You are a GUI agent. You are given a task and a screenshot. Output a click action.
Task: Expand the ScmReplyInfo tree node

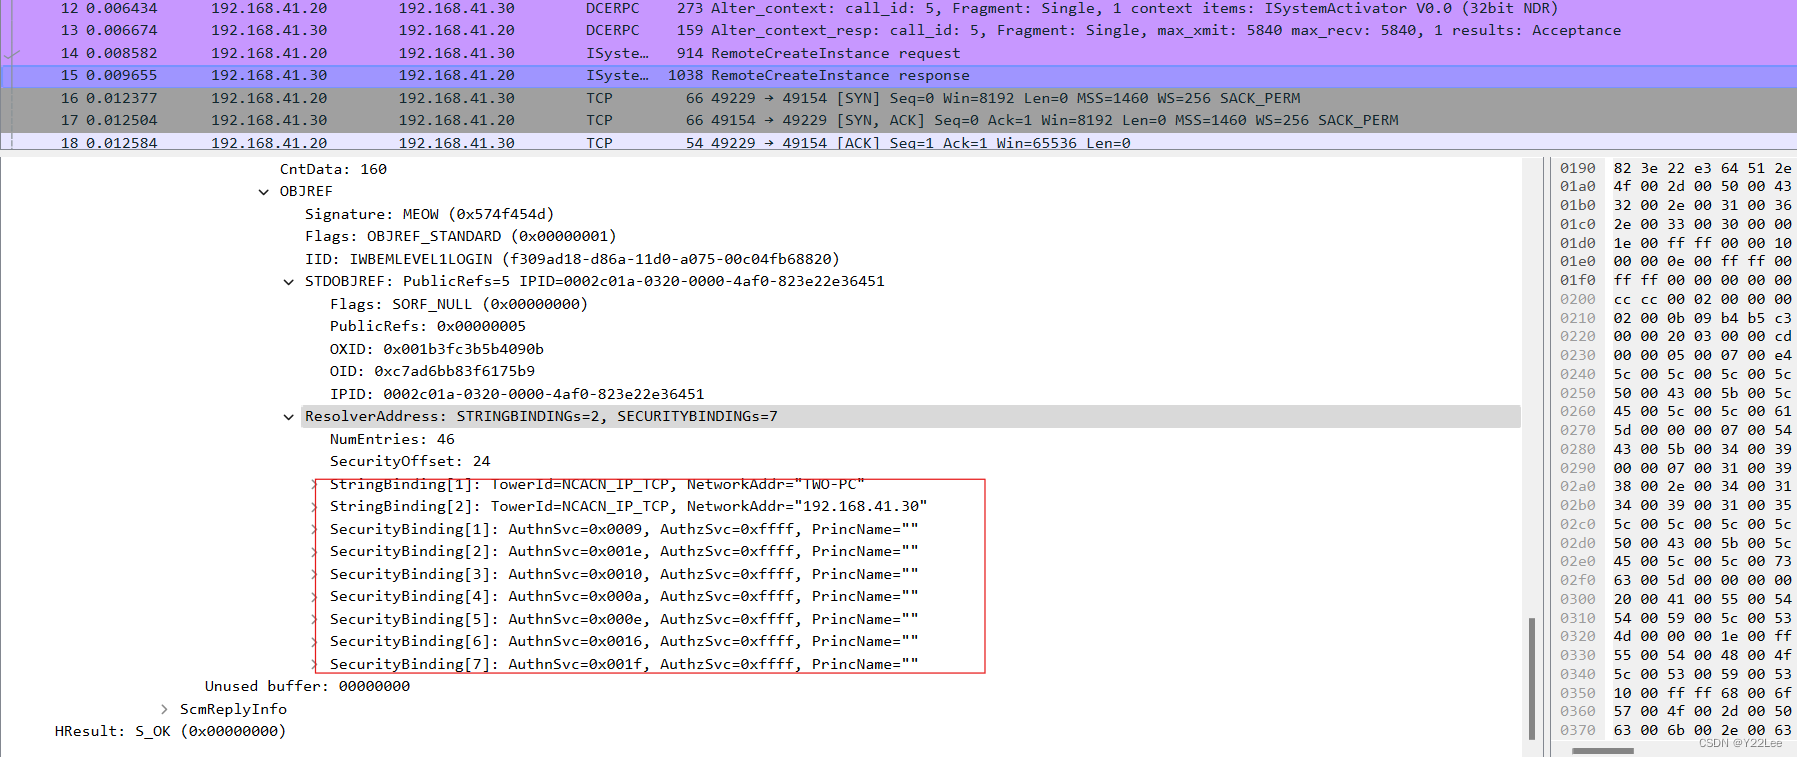tap(164, 709)
